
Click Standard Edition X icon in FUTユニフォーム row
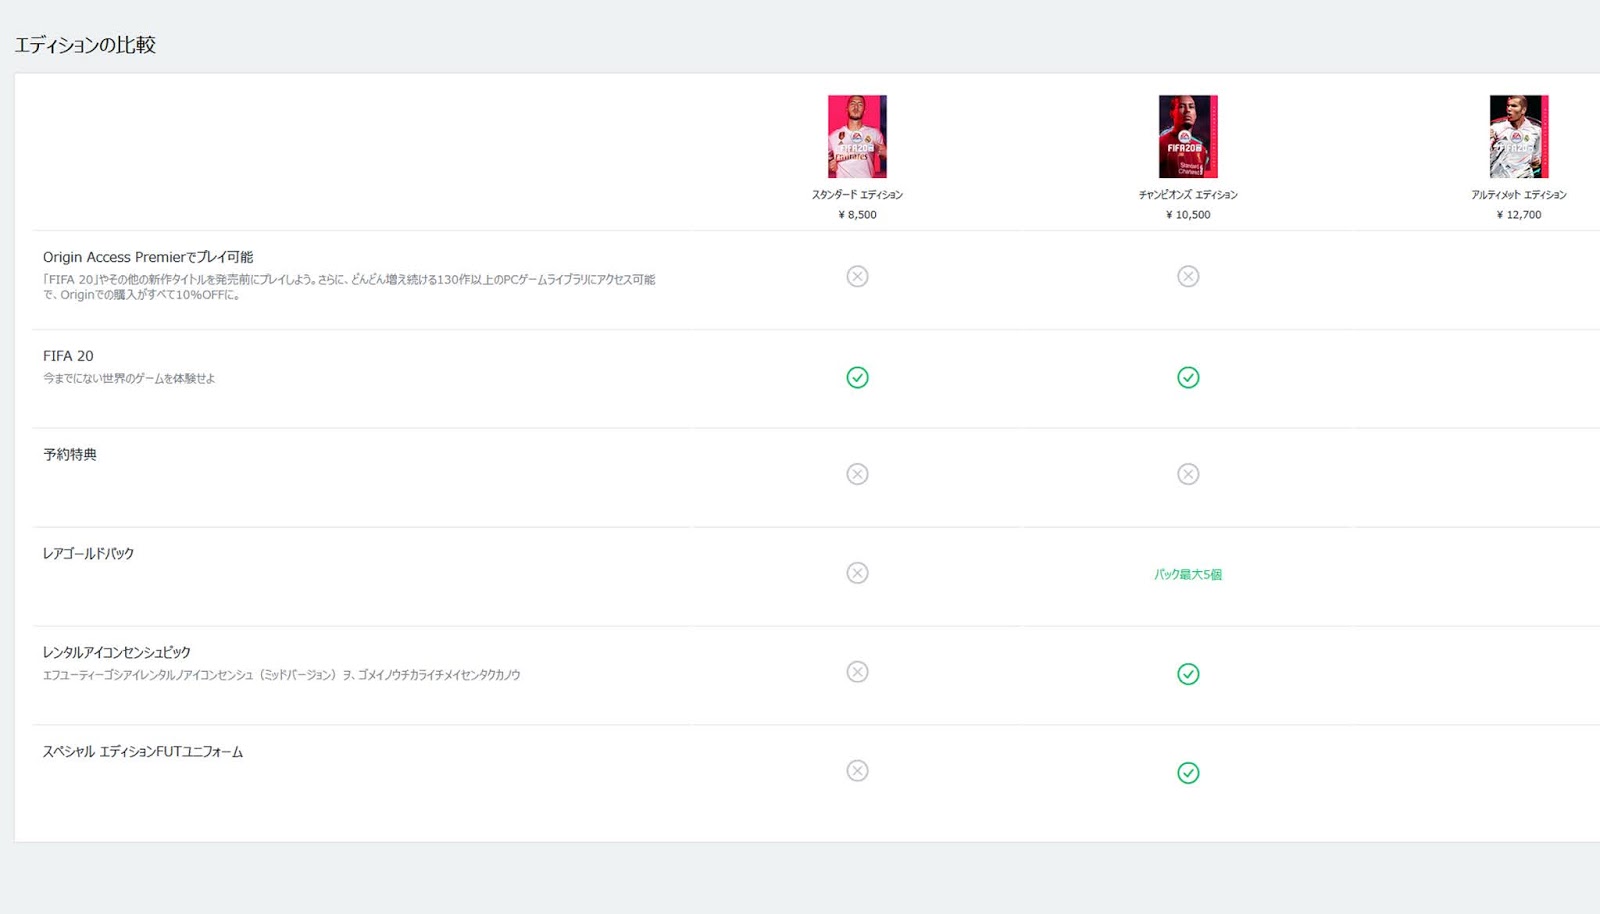(857, 771)
